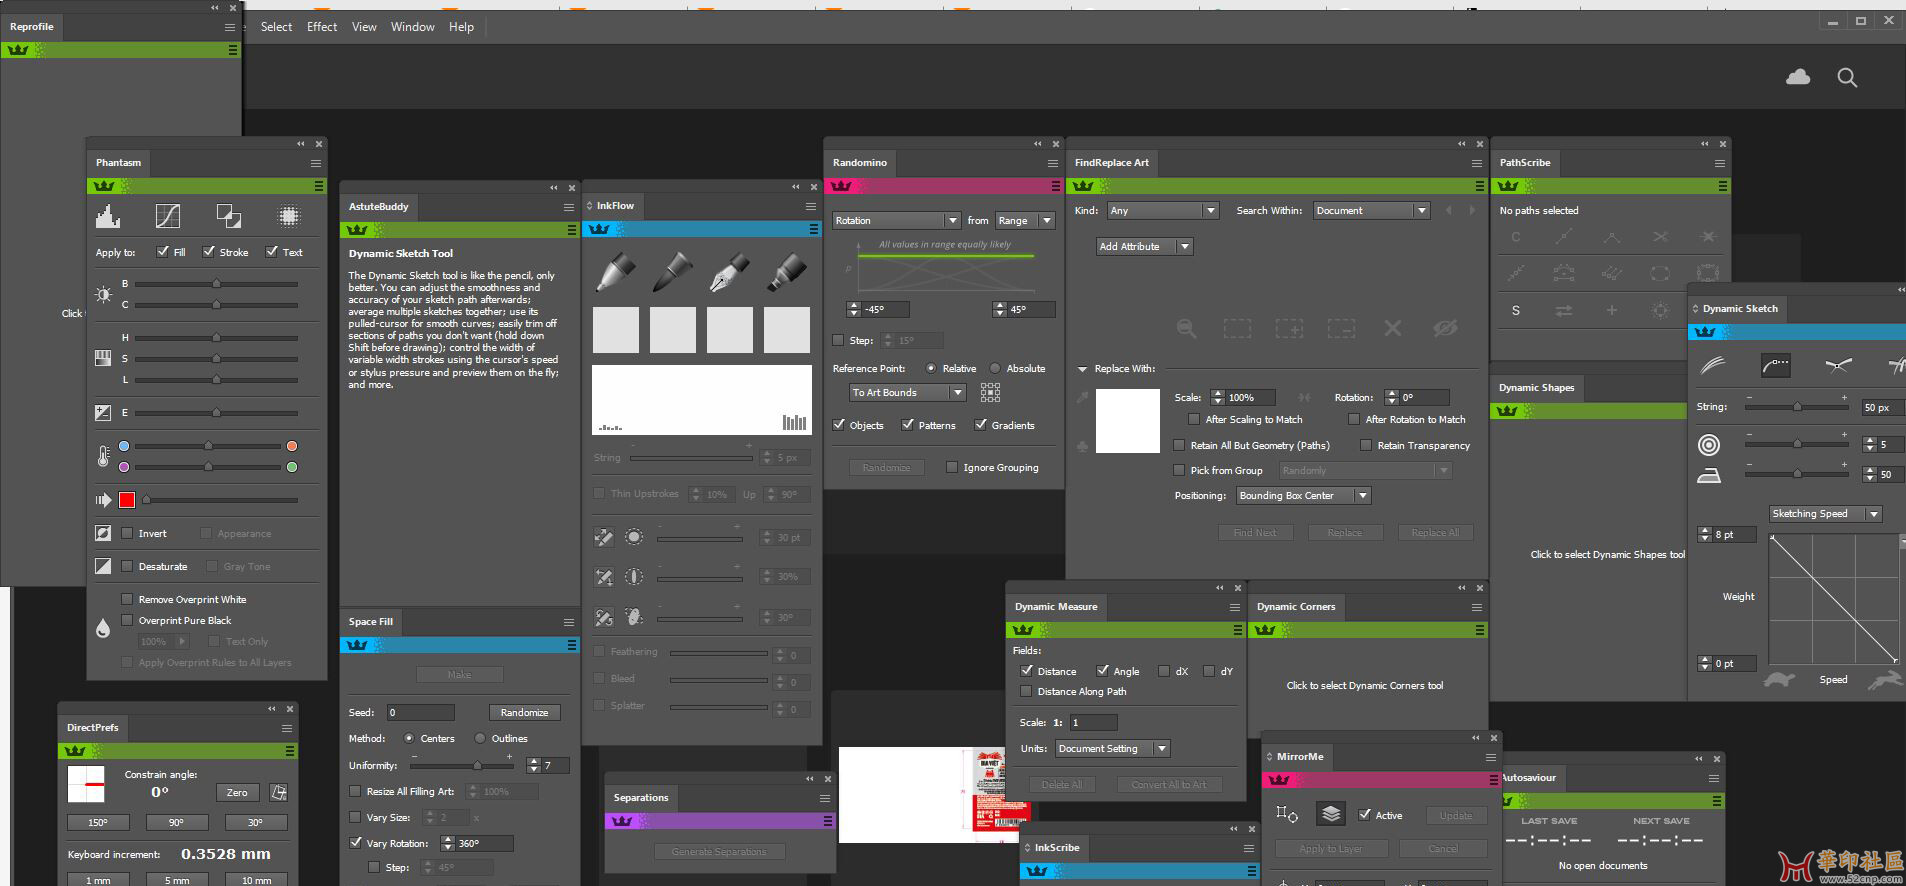This screenshot has width=1906, height=886.
Task: Select Absolute reference point in Randomino
Action: 995,368
